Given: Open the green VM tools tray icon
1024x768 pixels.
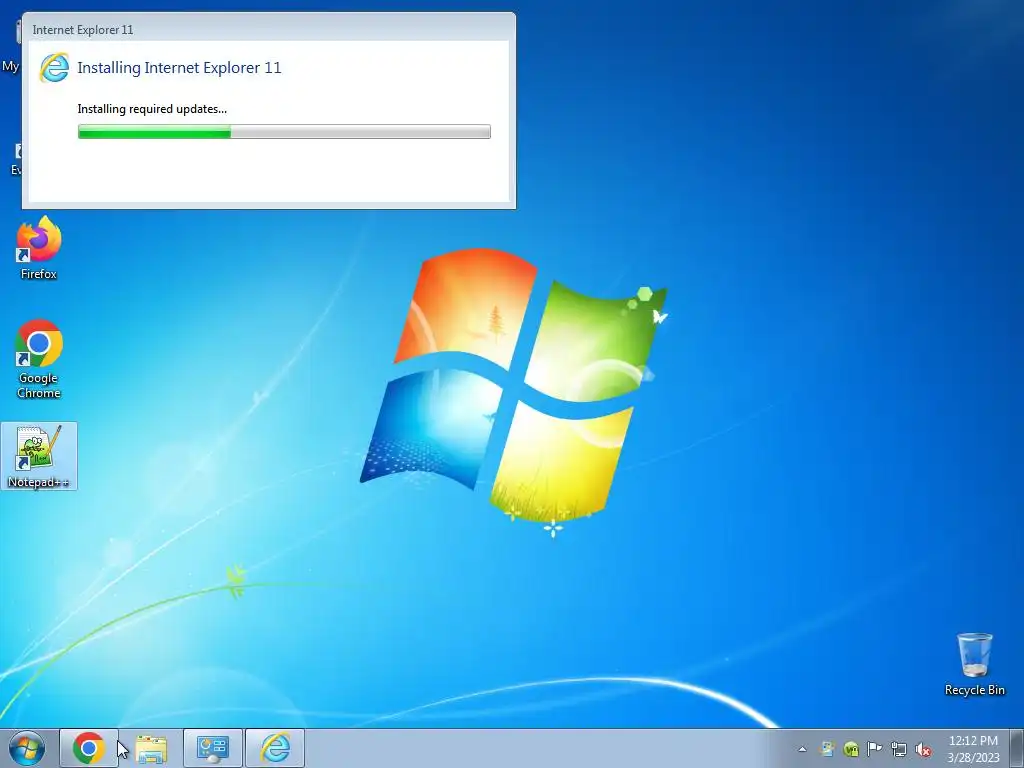Looking at the screenshot, I should click(851, 749).
